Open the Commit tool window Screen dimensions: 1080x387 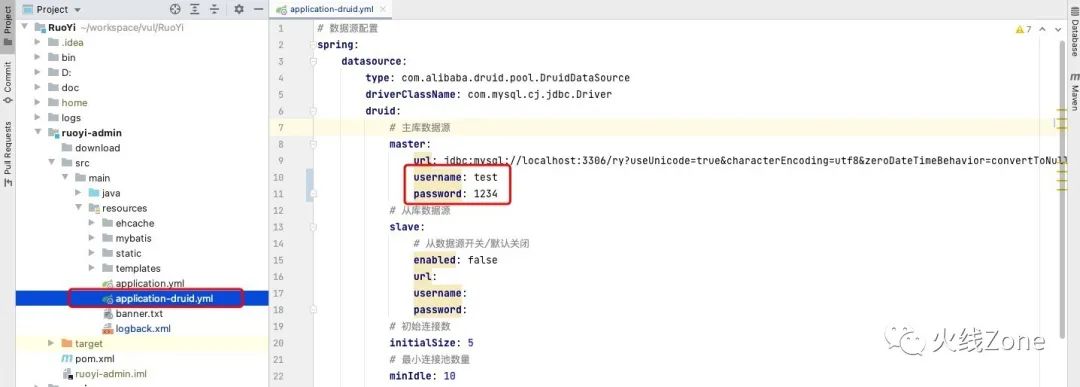pos(8,83)
